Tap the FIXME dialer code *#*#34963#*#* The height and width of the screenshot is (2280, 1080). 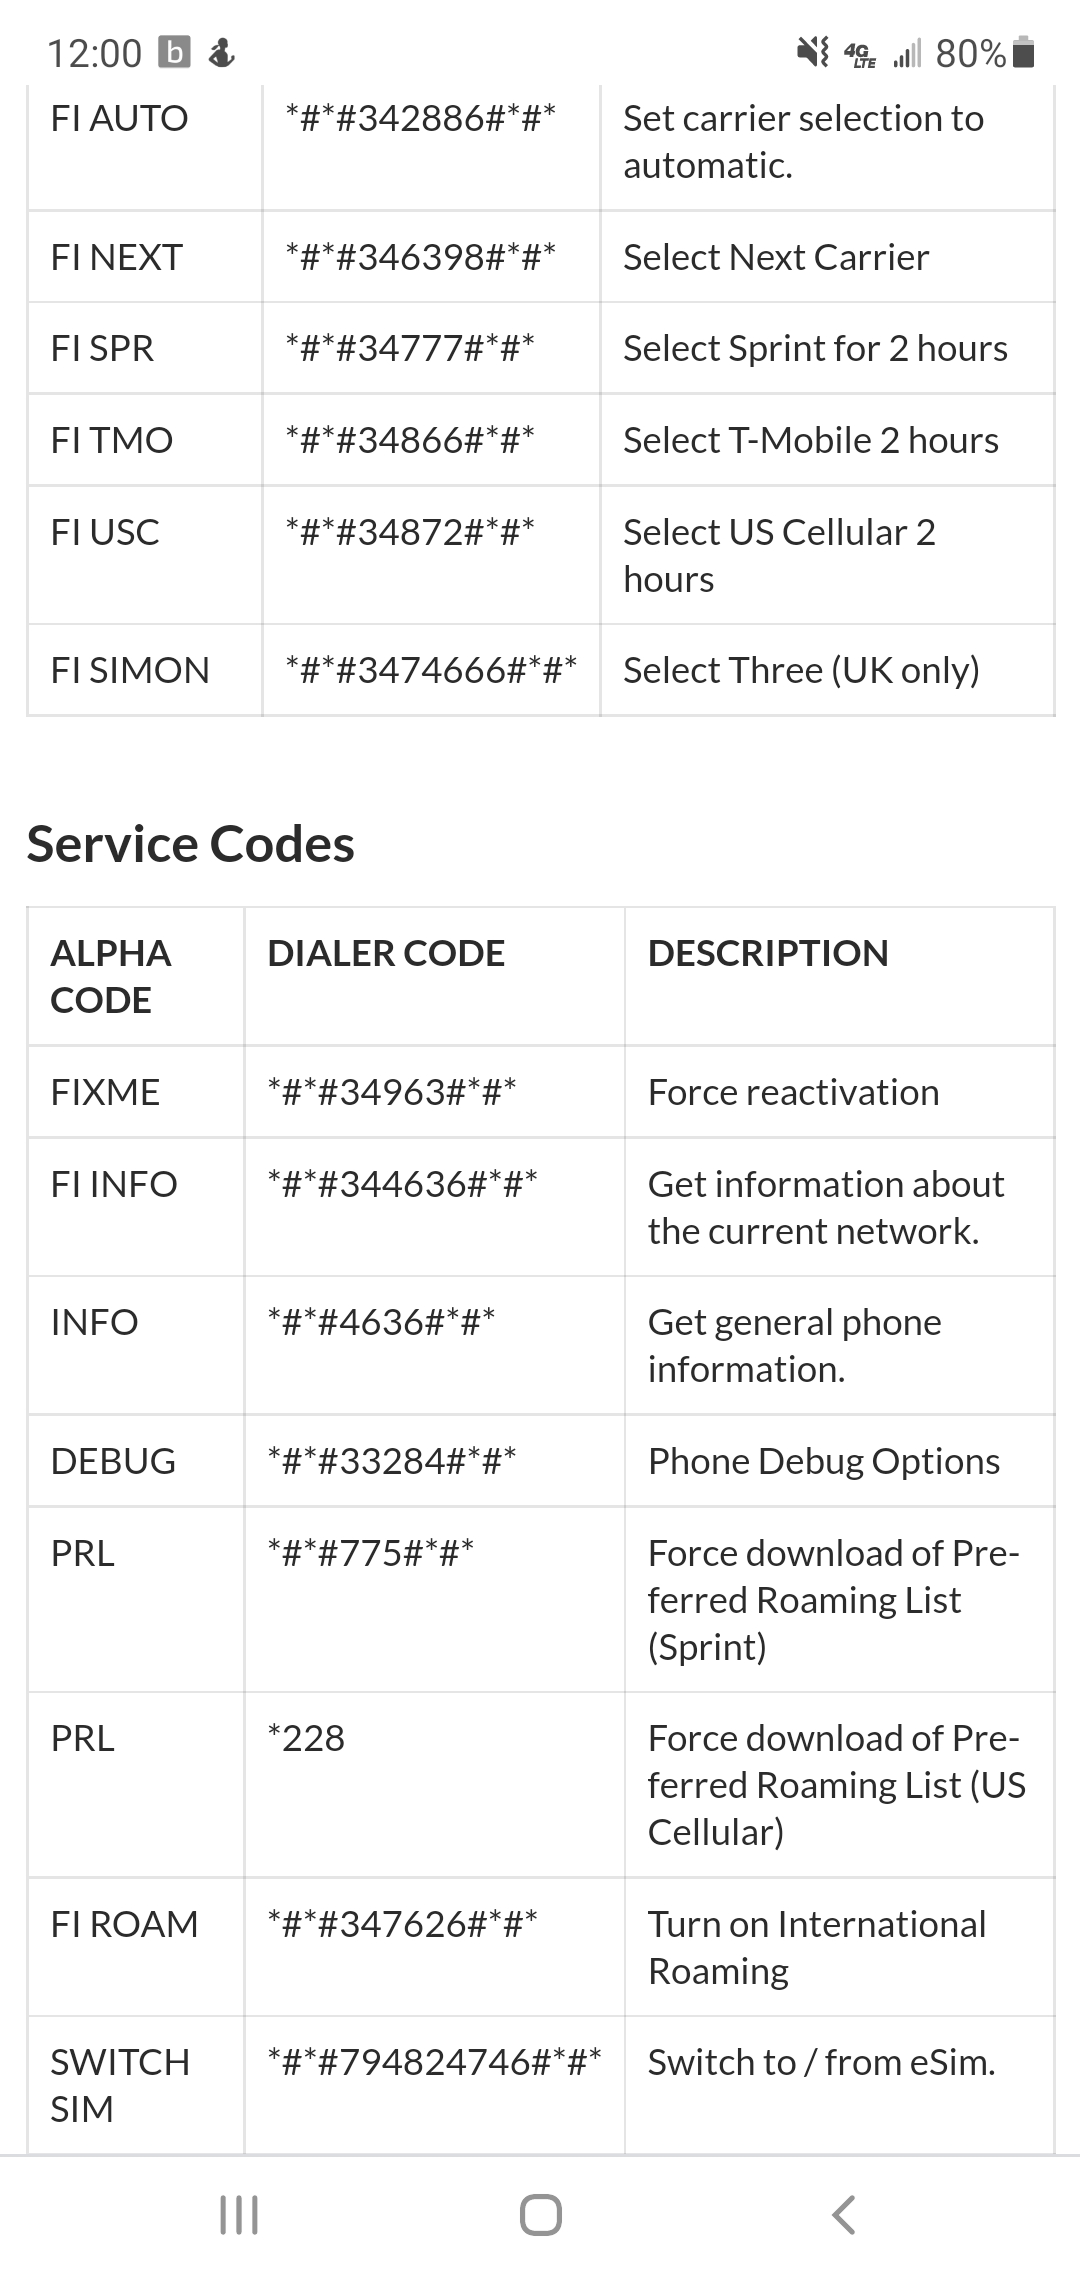coord(392,1092)
